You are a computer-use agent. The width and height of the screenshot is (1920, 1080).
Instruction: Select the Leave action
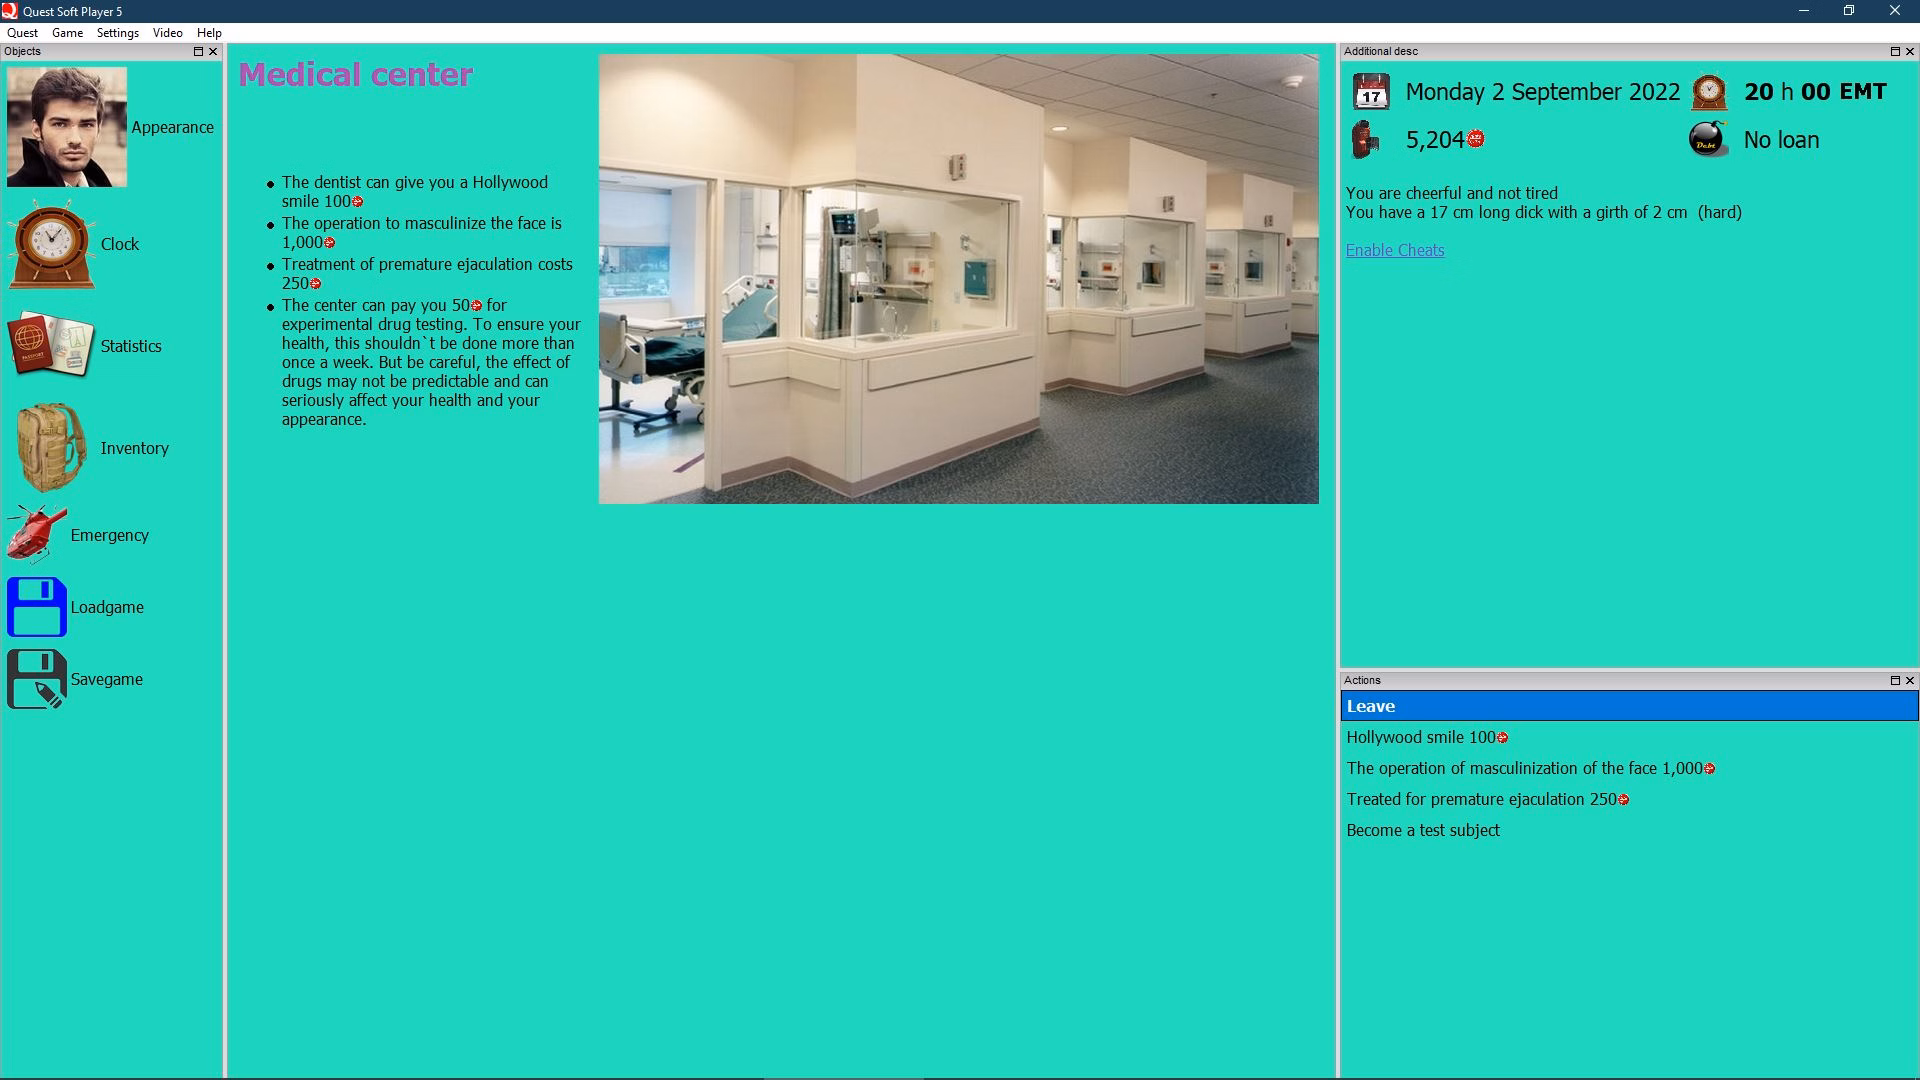1629,706
